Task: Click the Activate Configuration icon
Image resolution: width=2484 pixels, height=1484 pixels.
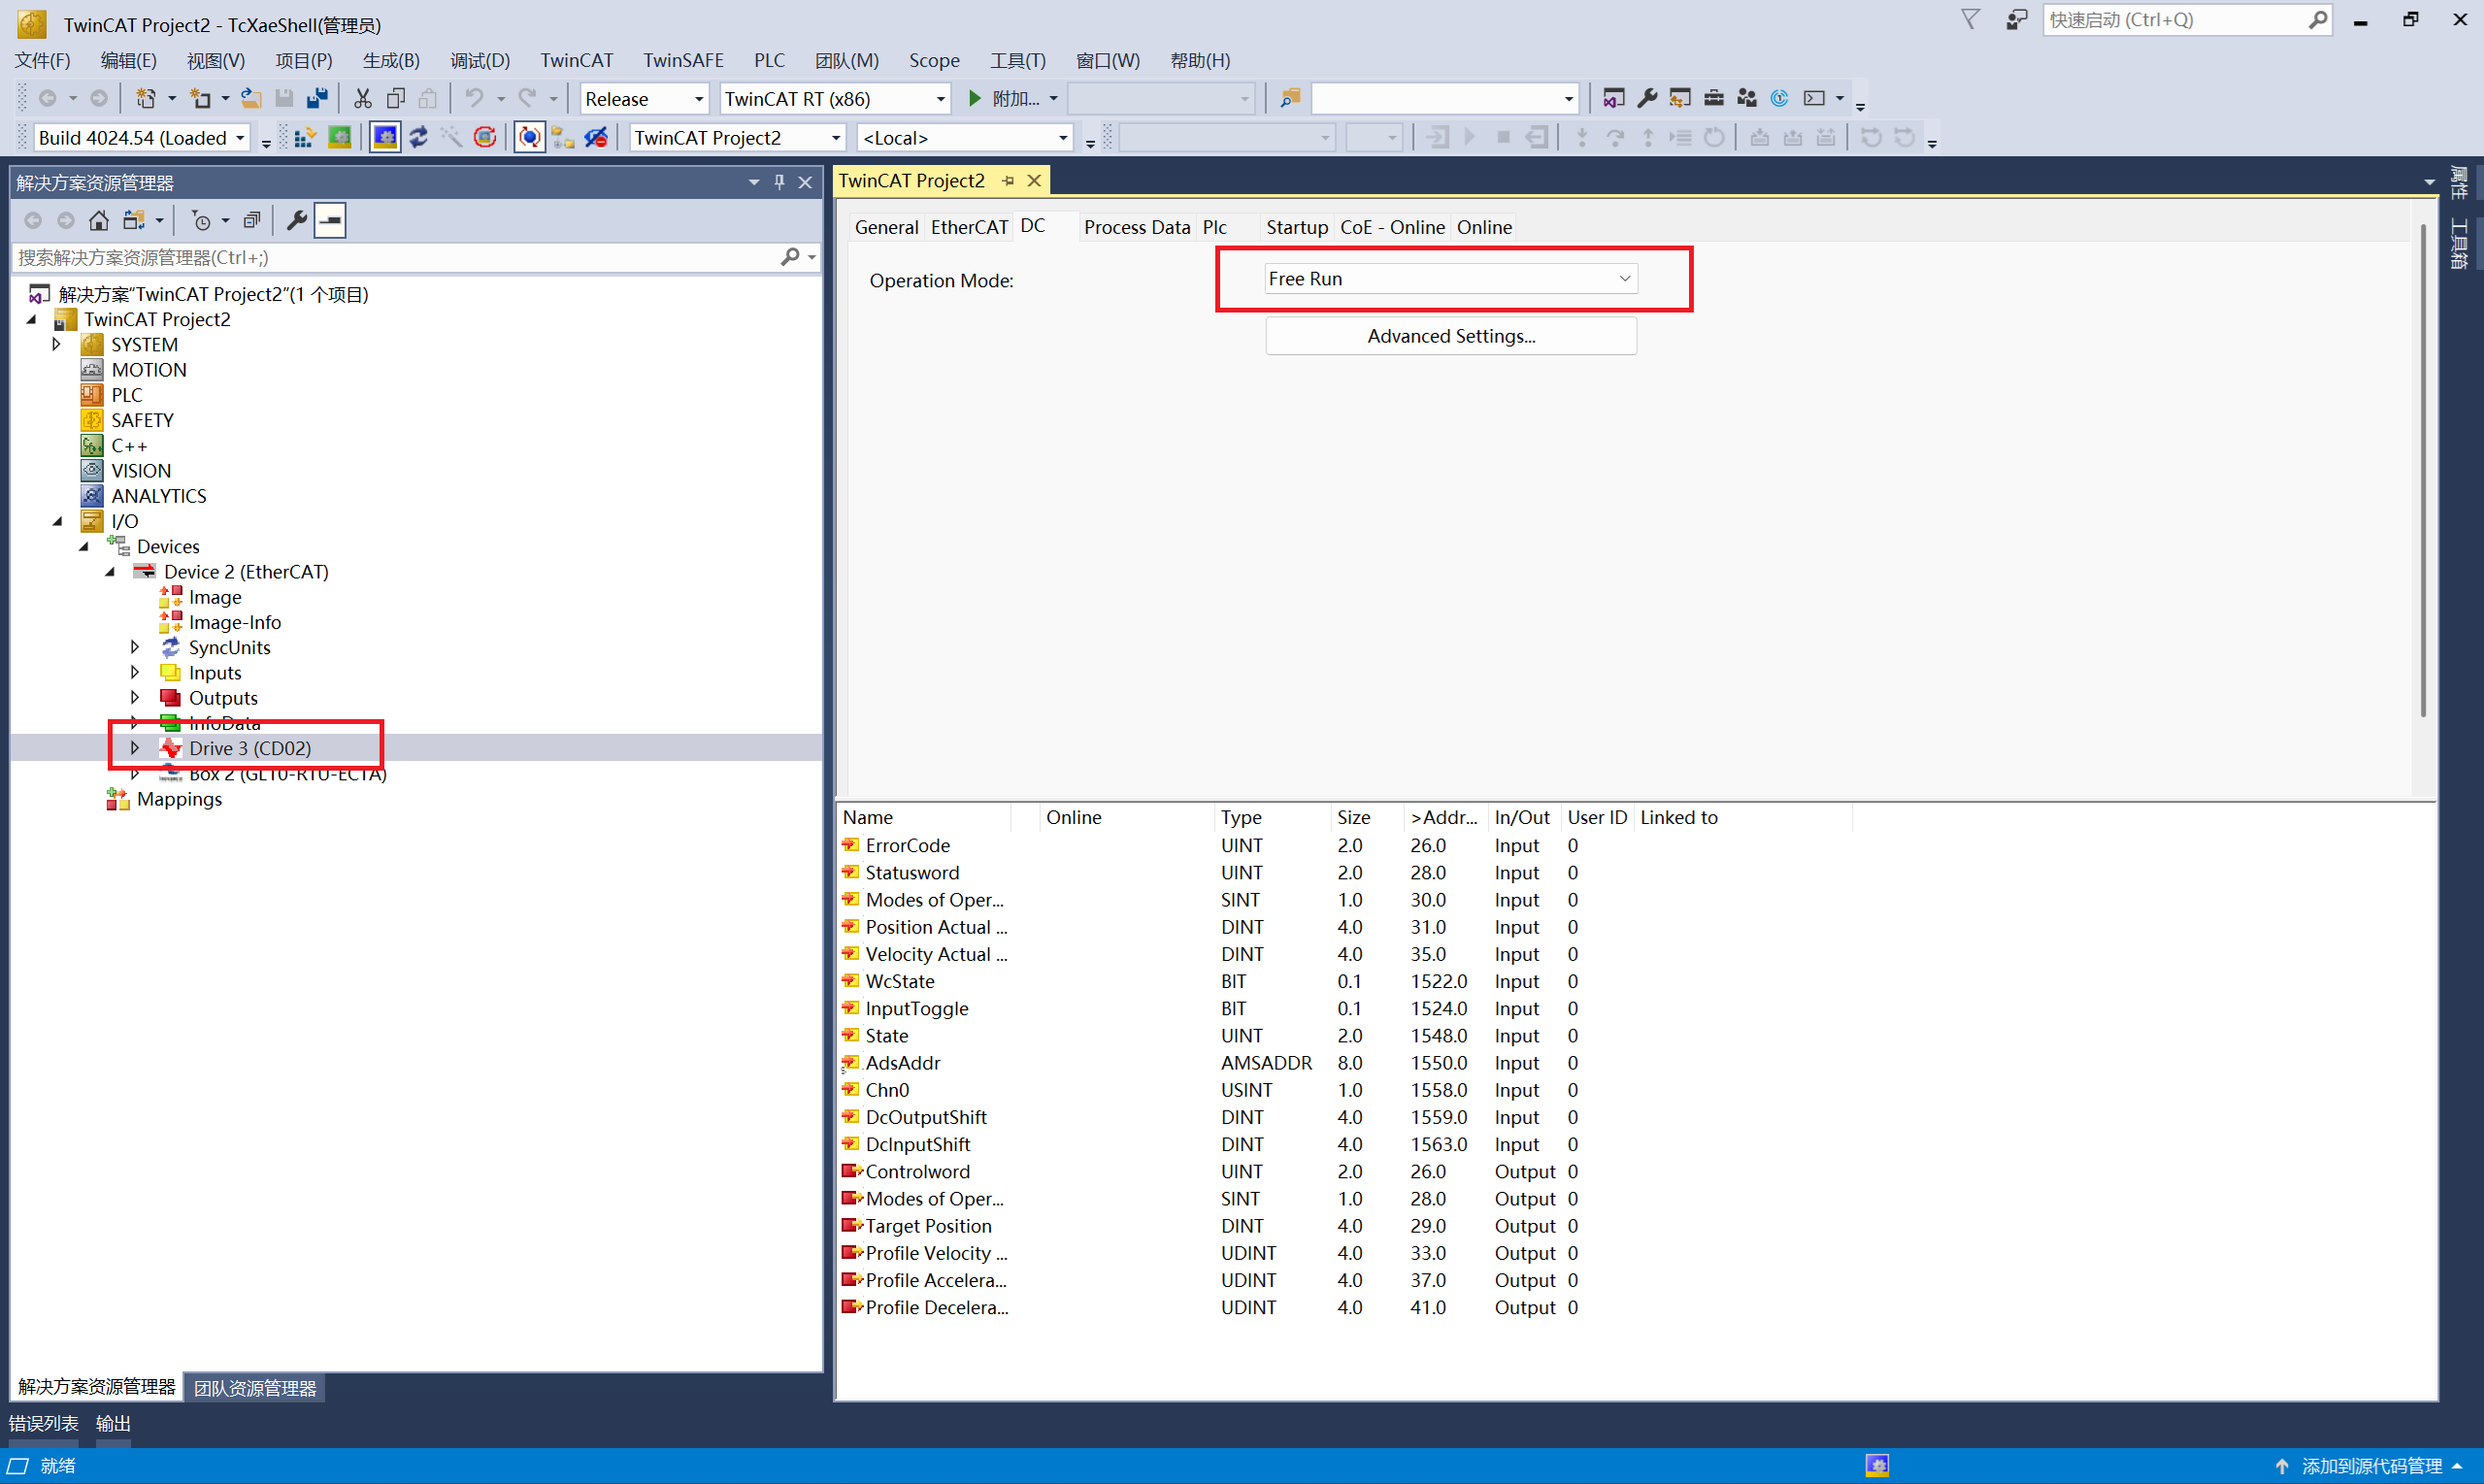Action: 305,138
